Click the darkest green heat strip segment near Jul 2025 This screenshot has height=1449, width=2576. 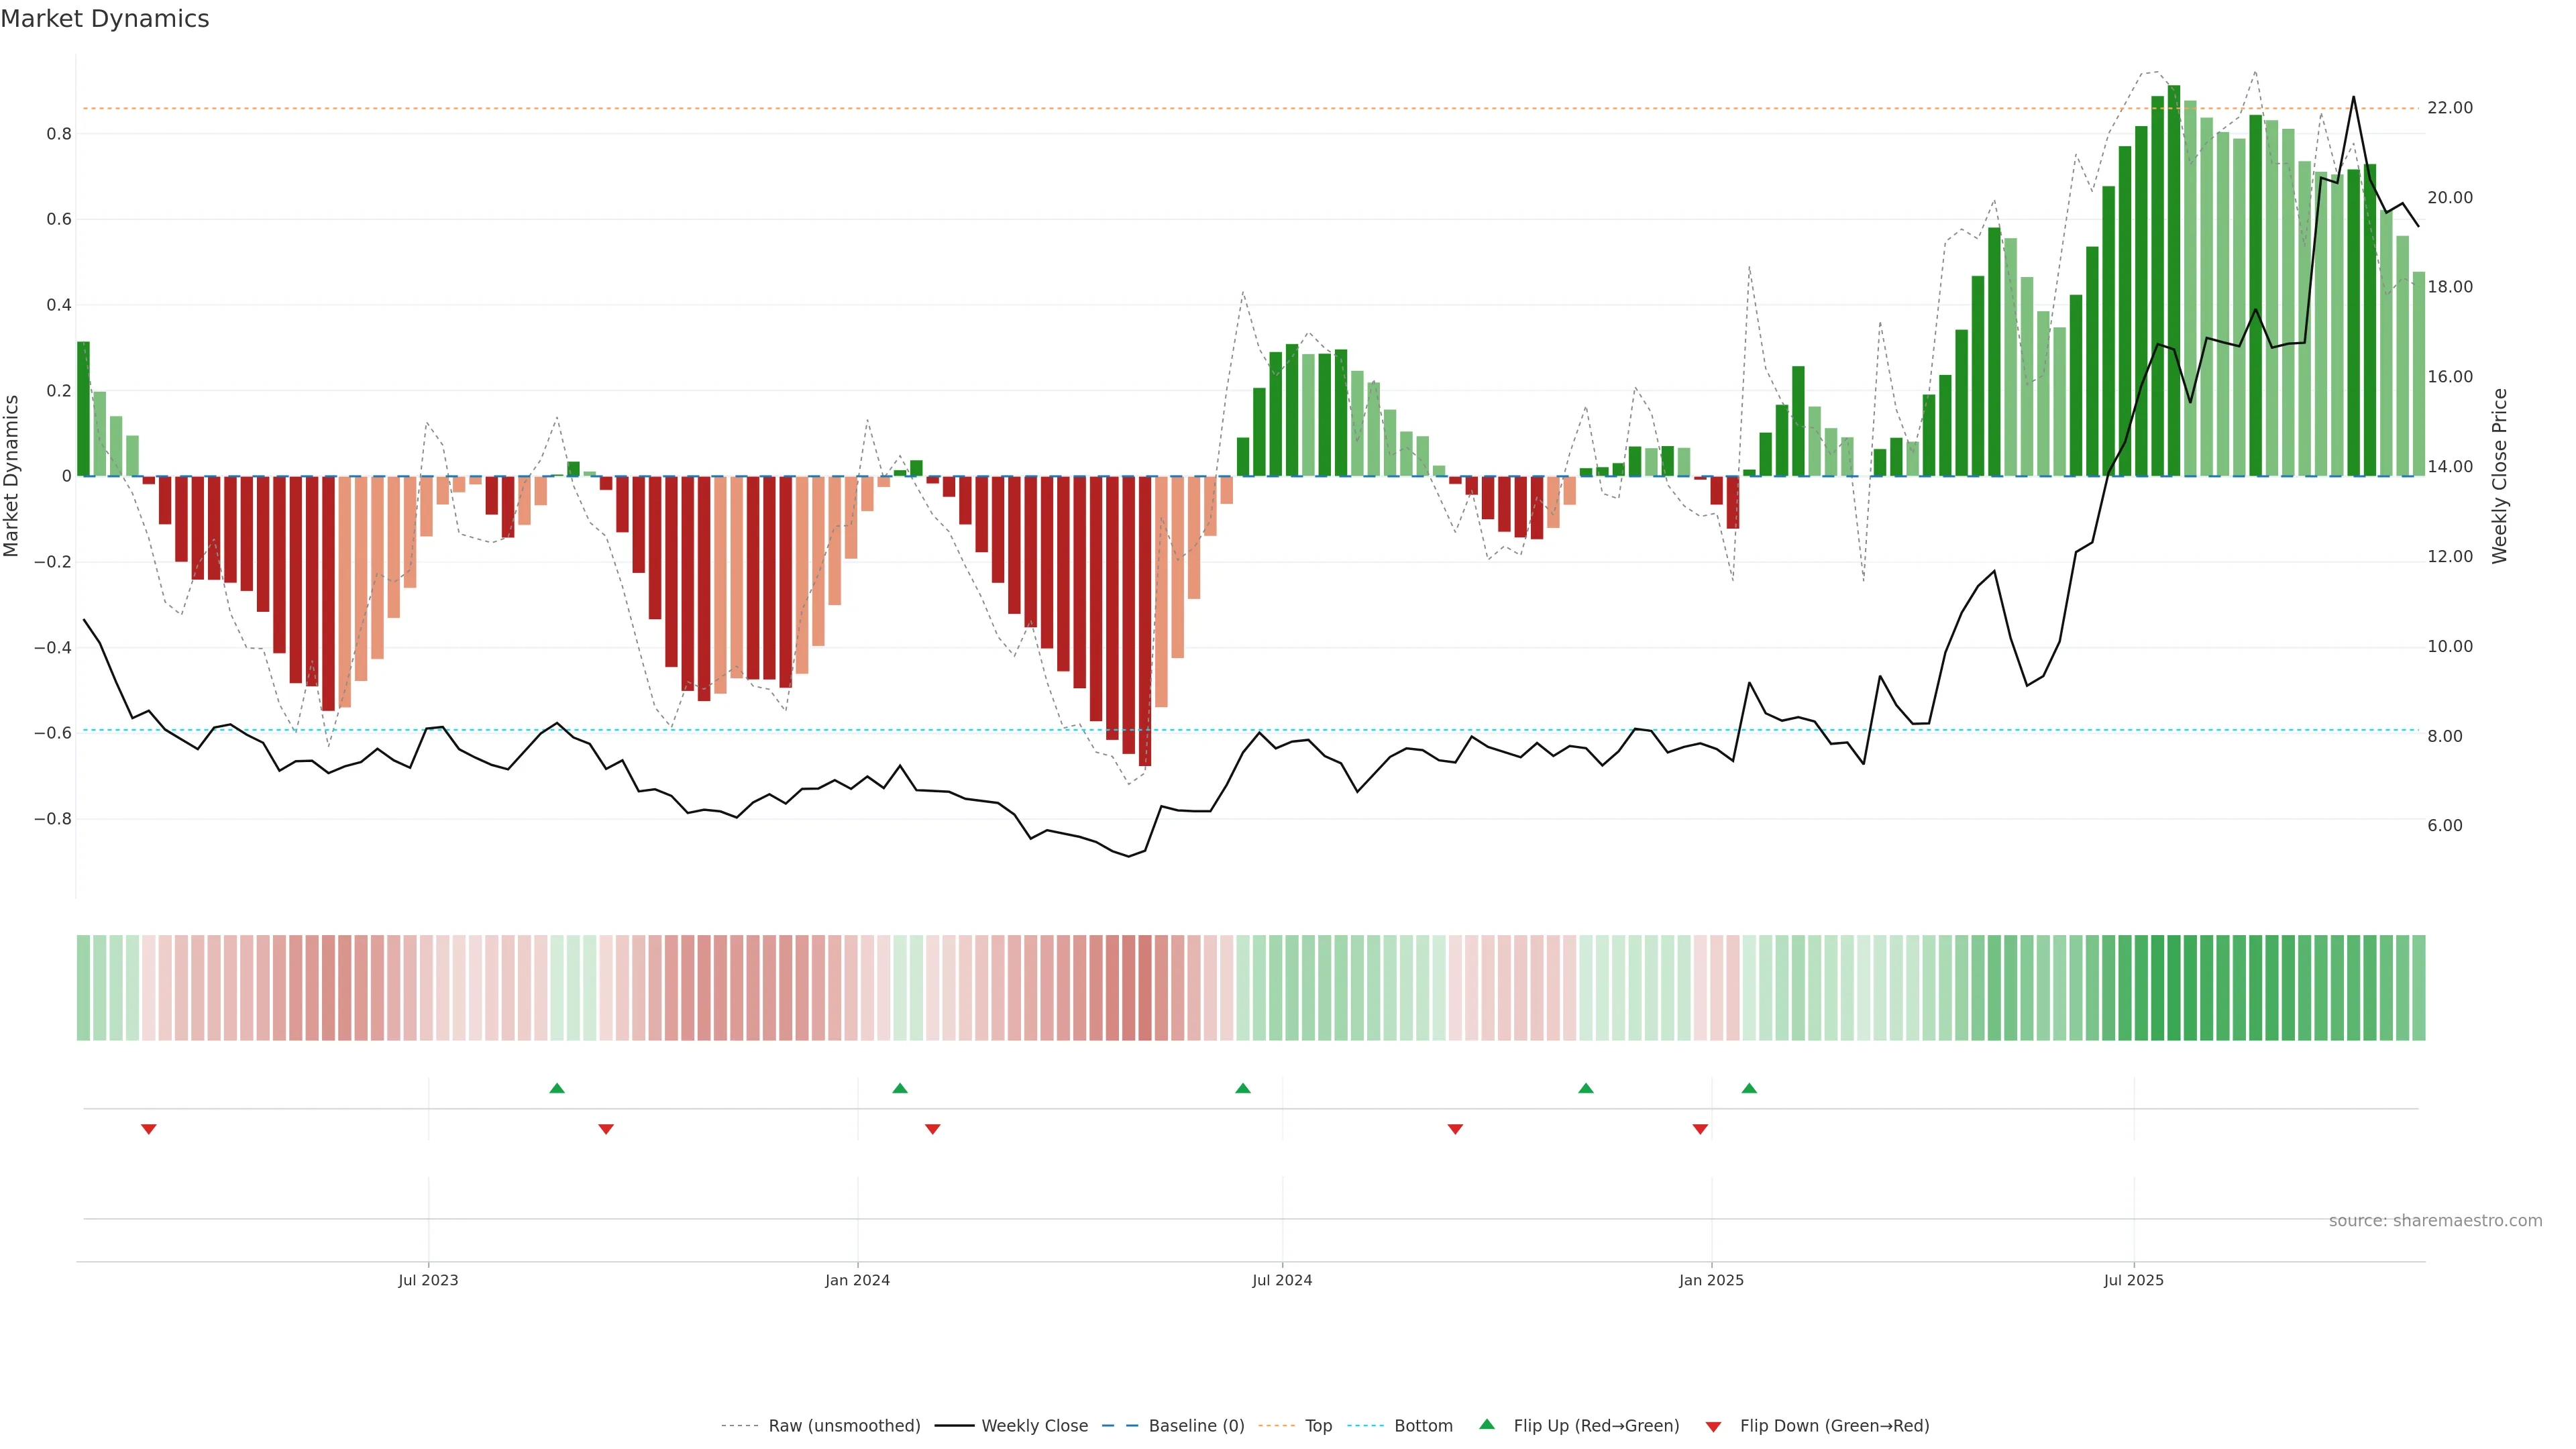(2174, 988)
